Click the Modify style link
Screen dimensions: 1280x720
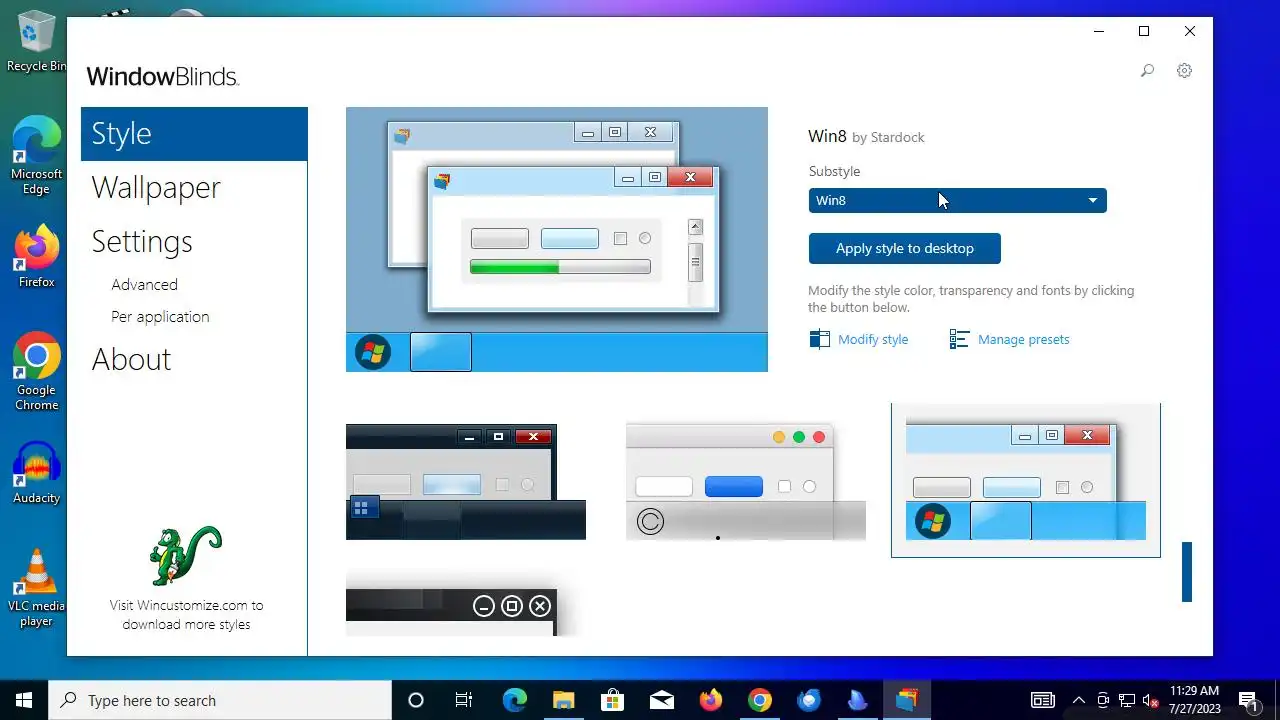(x=873, y=339)
